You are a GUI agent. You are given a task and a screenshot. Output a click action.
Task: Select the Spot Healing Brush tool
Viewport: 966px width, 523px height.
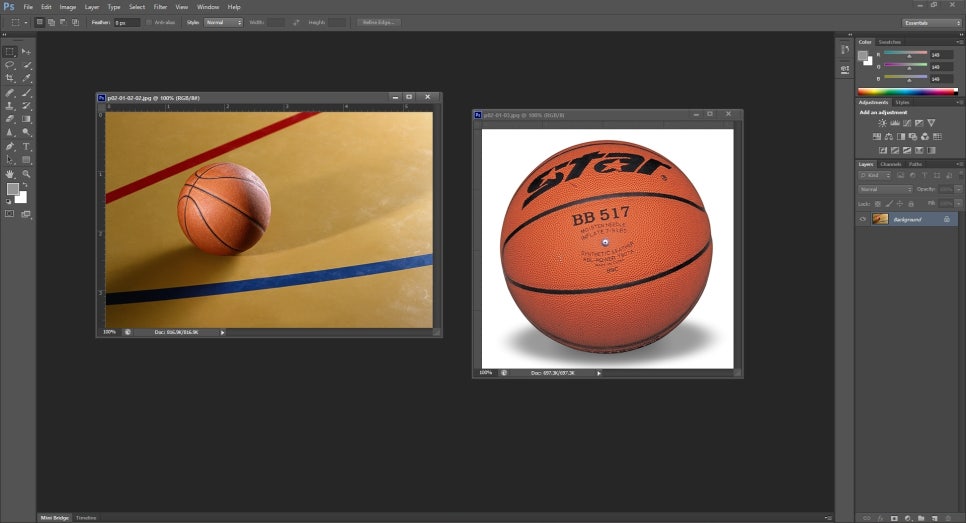coord(10,93)
